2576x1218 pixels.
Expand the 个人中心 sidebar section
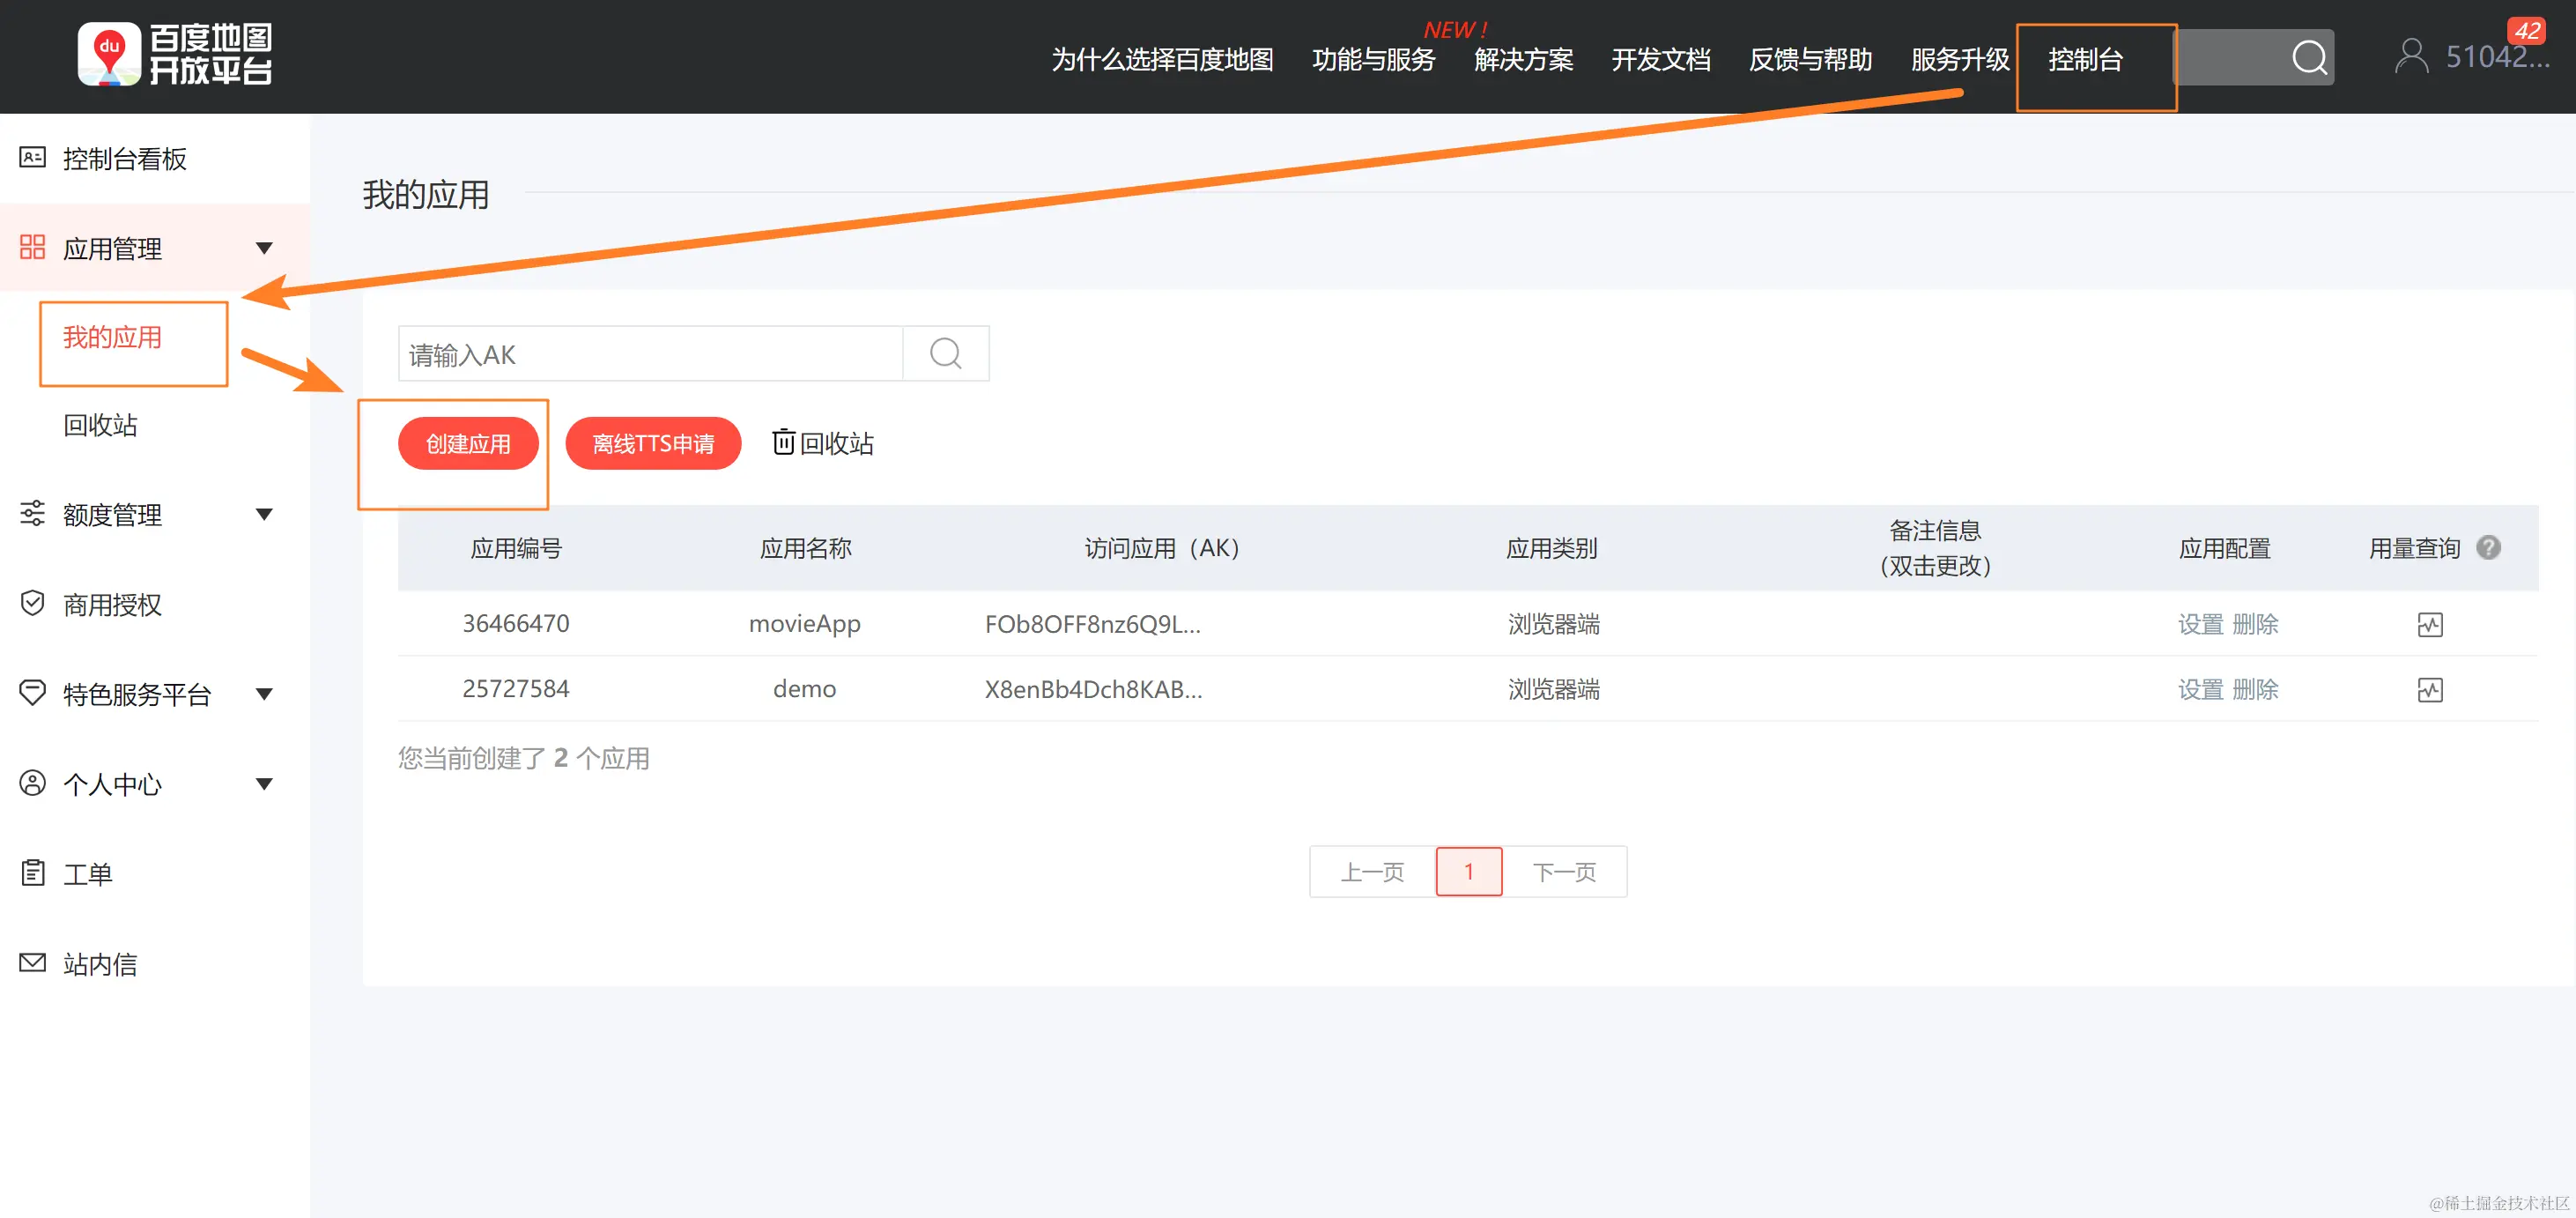[x=264, y=784]
